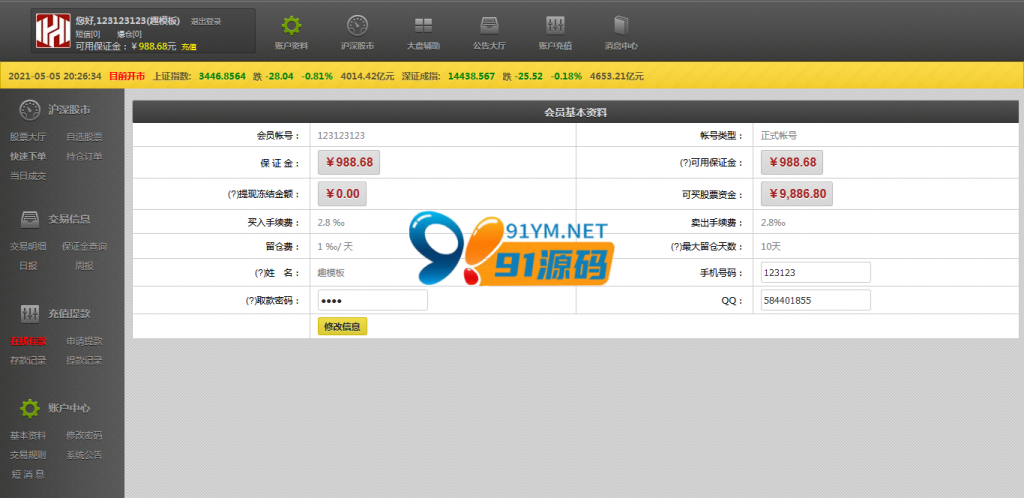Click 退出登录 to log out
The width and height of the screenshot is (1024, 498).
point(206,22)
